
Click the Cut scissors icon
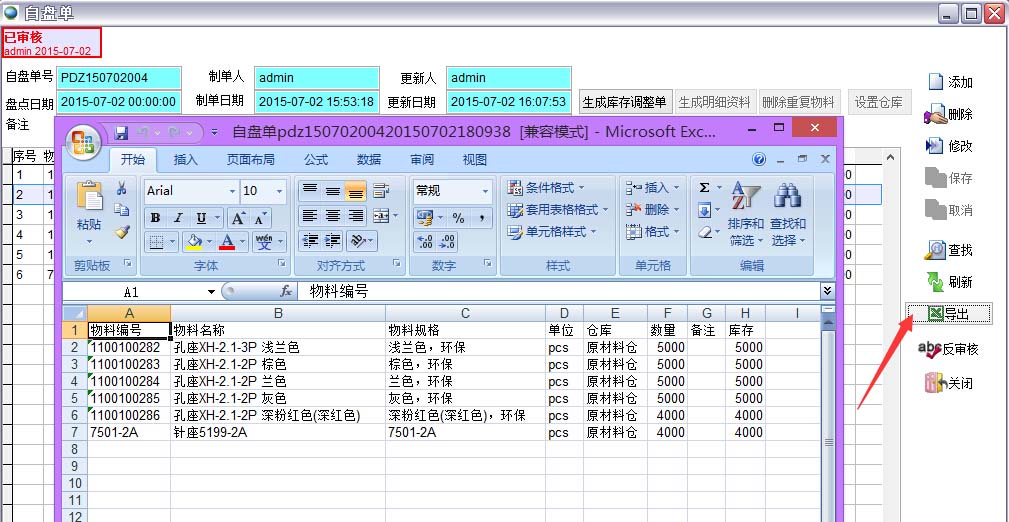coord(121,188)
